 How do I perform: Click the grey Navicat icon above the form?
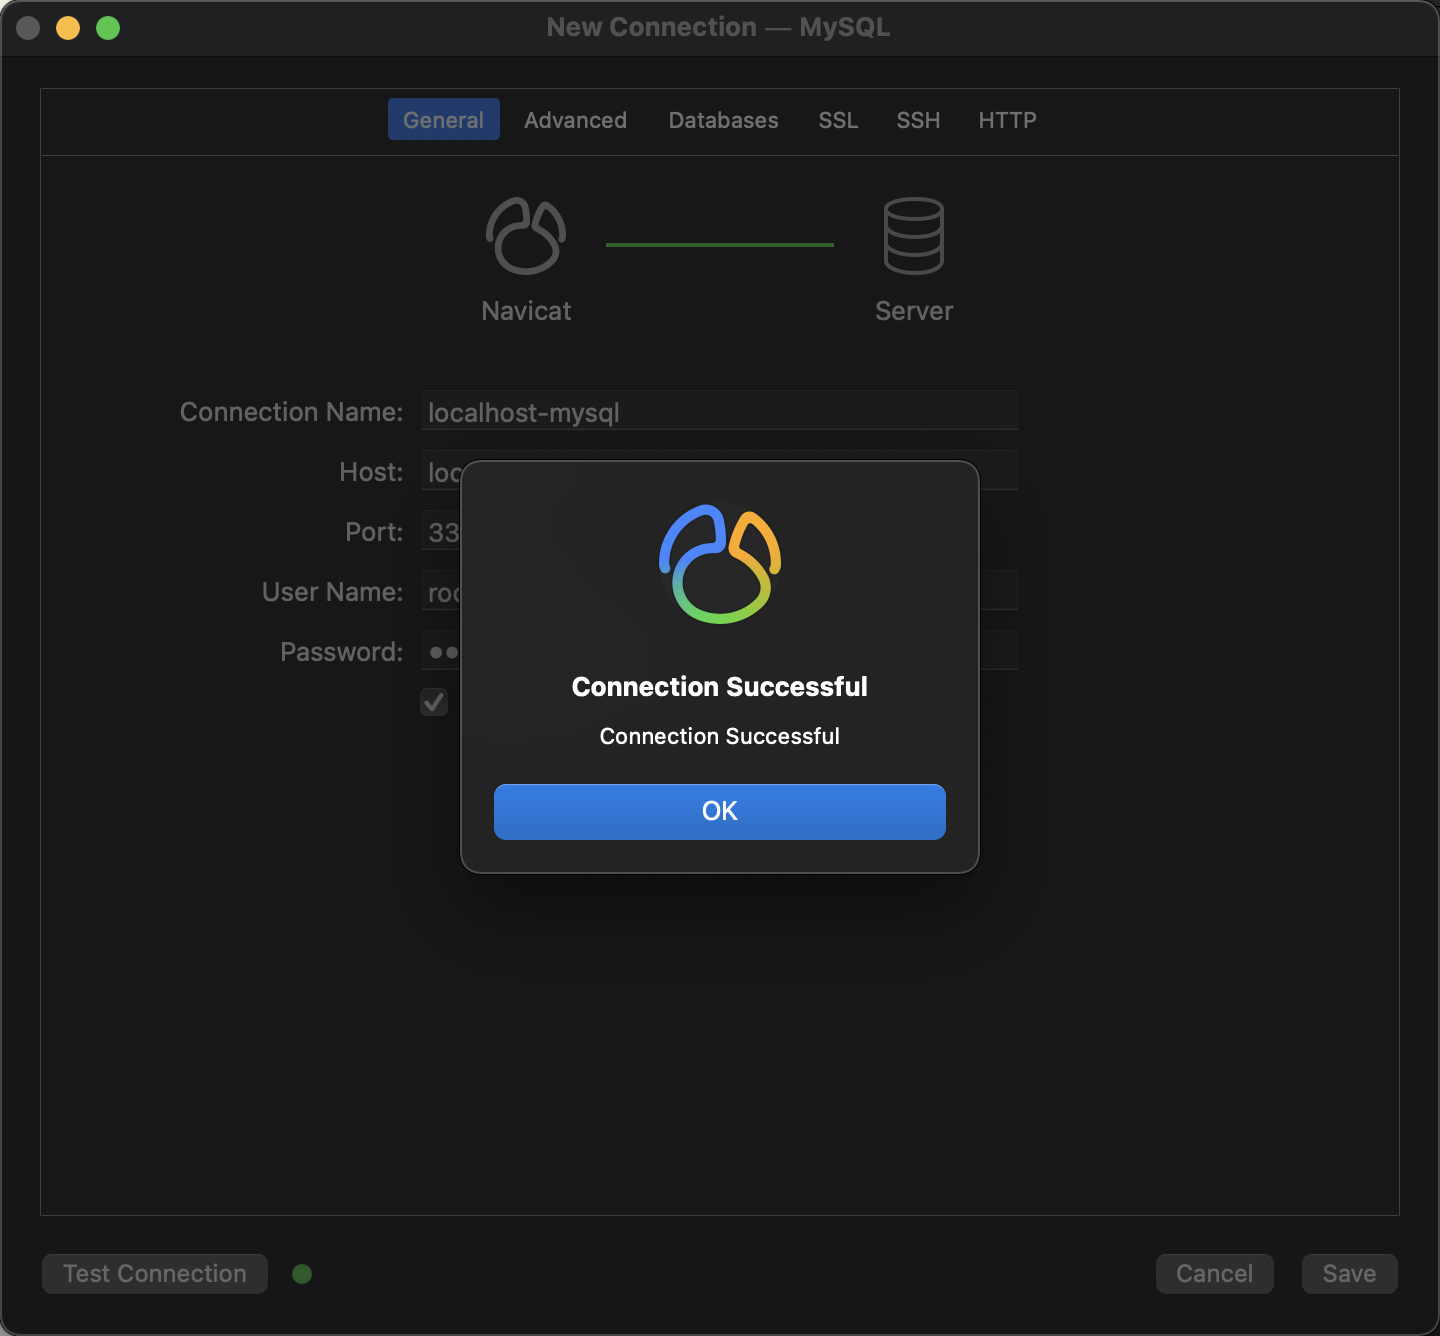tap(526, 236)
